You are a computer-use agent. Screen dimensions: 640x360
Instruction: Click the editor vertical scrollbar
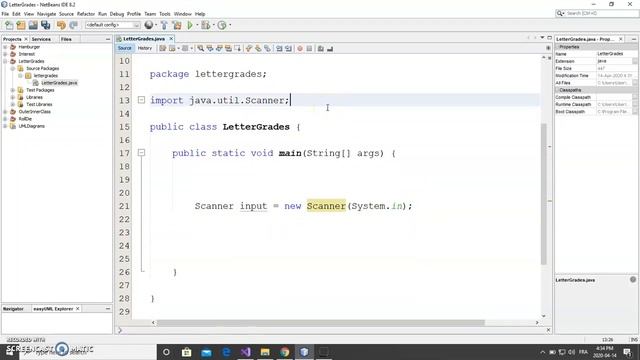click(544, 194)
